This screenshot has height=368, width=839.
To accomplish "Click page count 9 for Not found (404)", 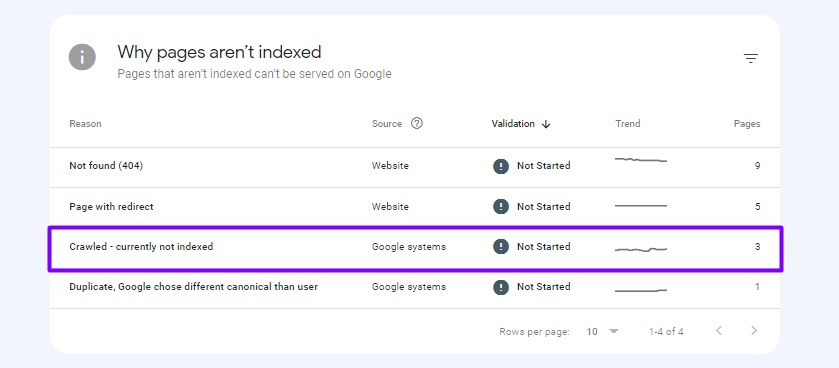I will coord(757,166).
